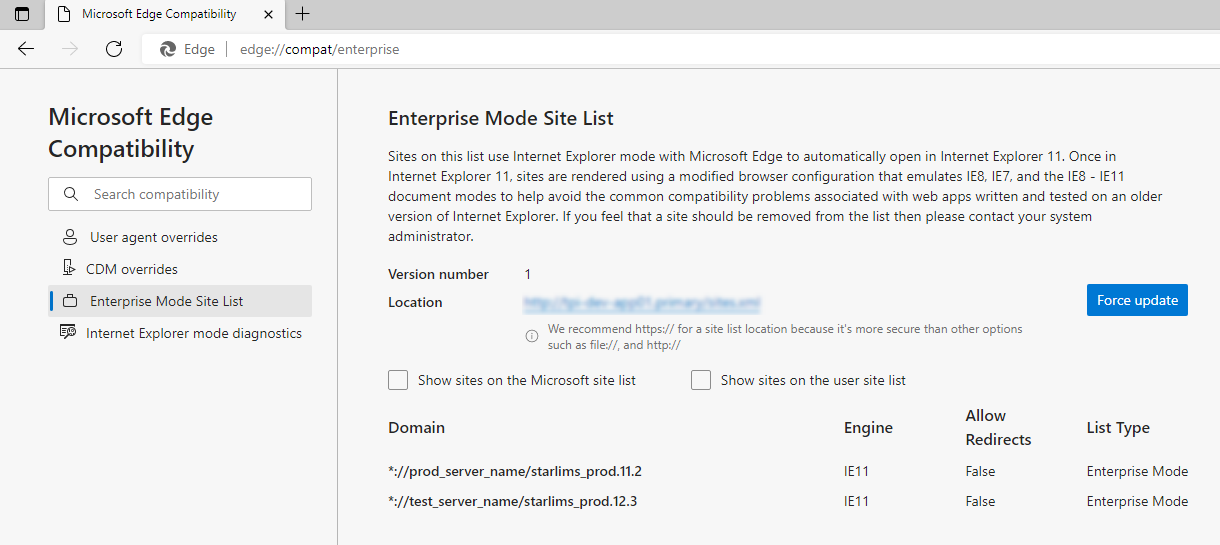Open CDM overrides page
The image size is (1220, 545).
tap(180, 269)
